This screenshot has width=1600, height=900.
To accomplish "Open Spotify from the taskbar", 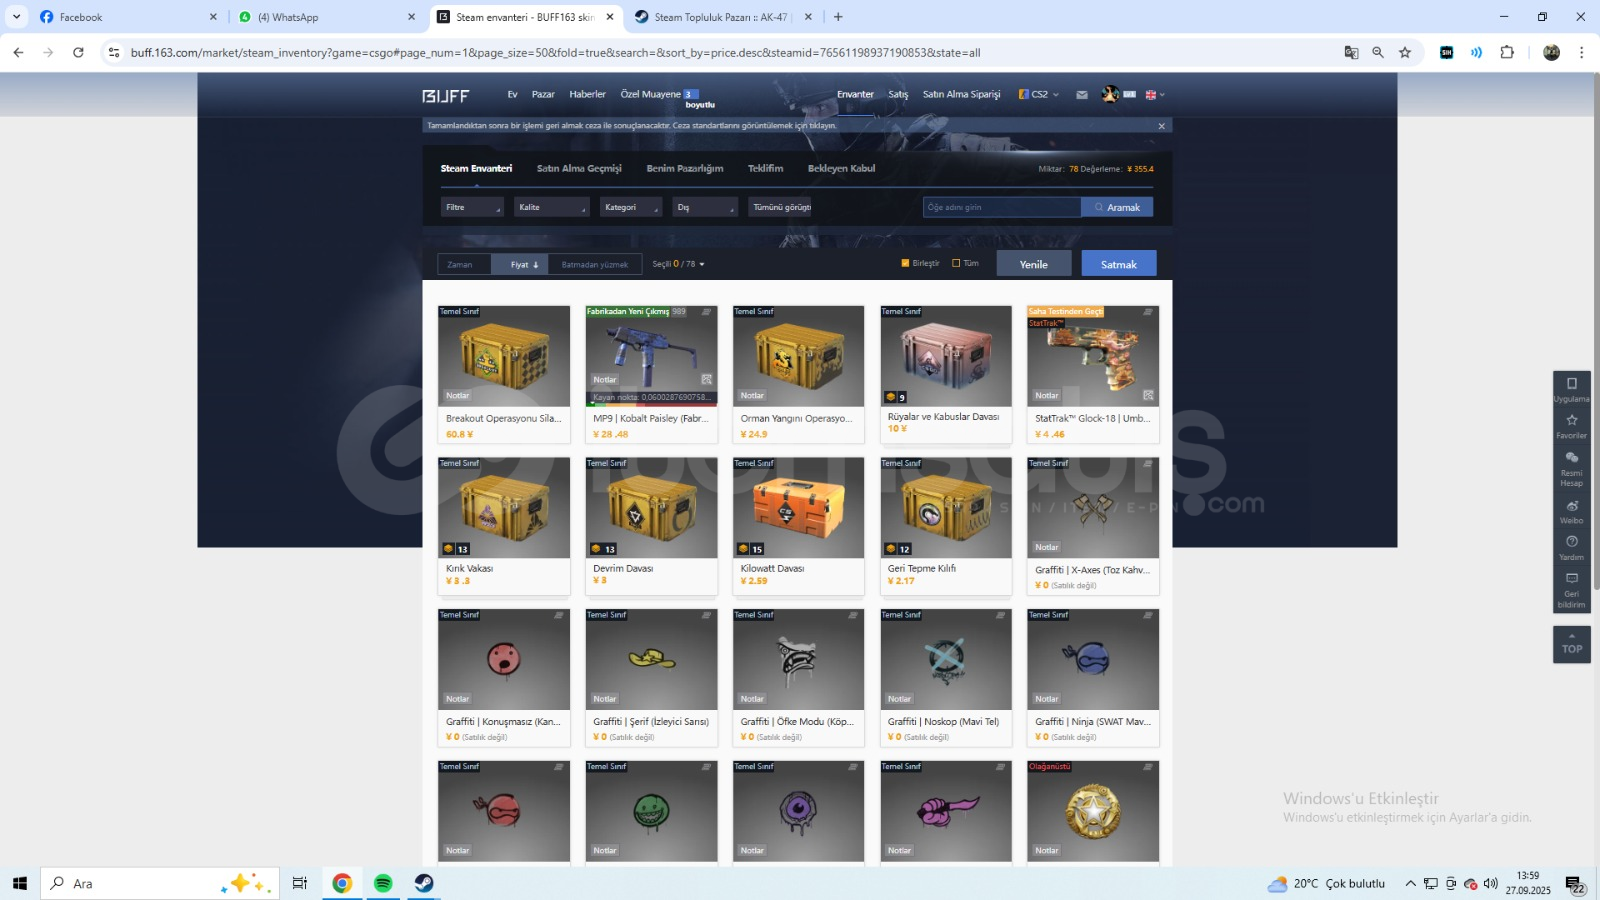I will pyautogui.click(x=383, y=883).
